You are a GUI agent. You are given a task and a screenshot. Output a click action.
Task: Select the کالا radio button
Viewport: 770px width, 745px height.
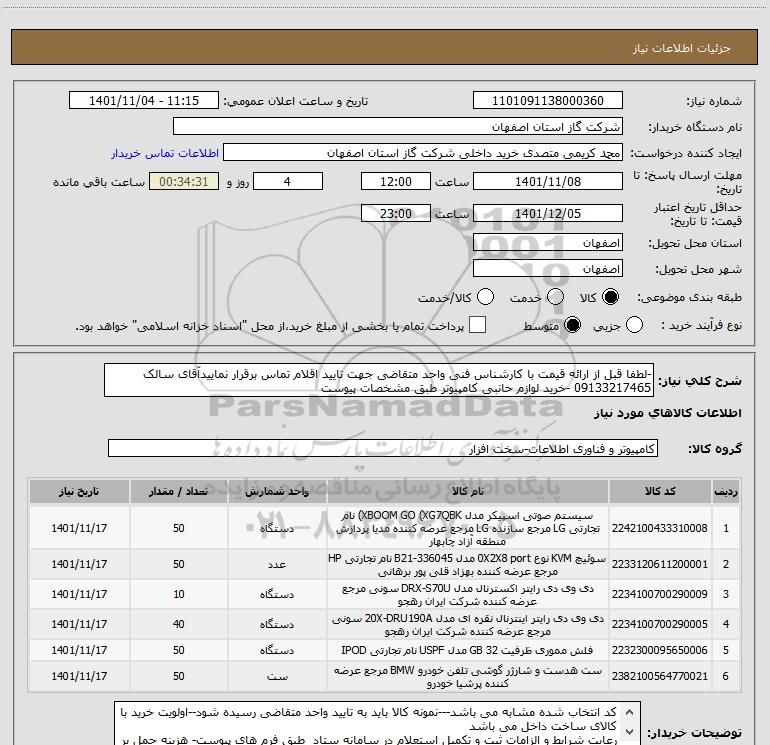(610, 297)
